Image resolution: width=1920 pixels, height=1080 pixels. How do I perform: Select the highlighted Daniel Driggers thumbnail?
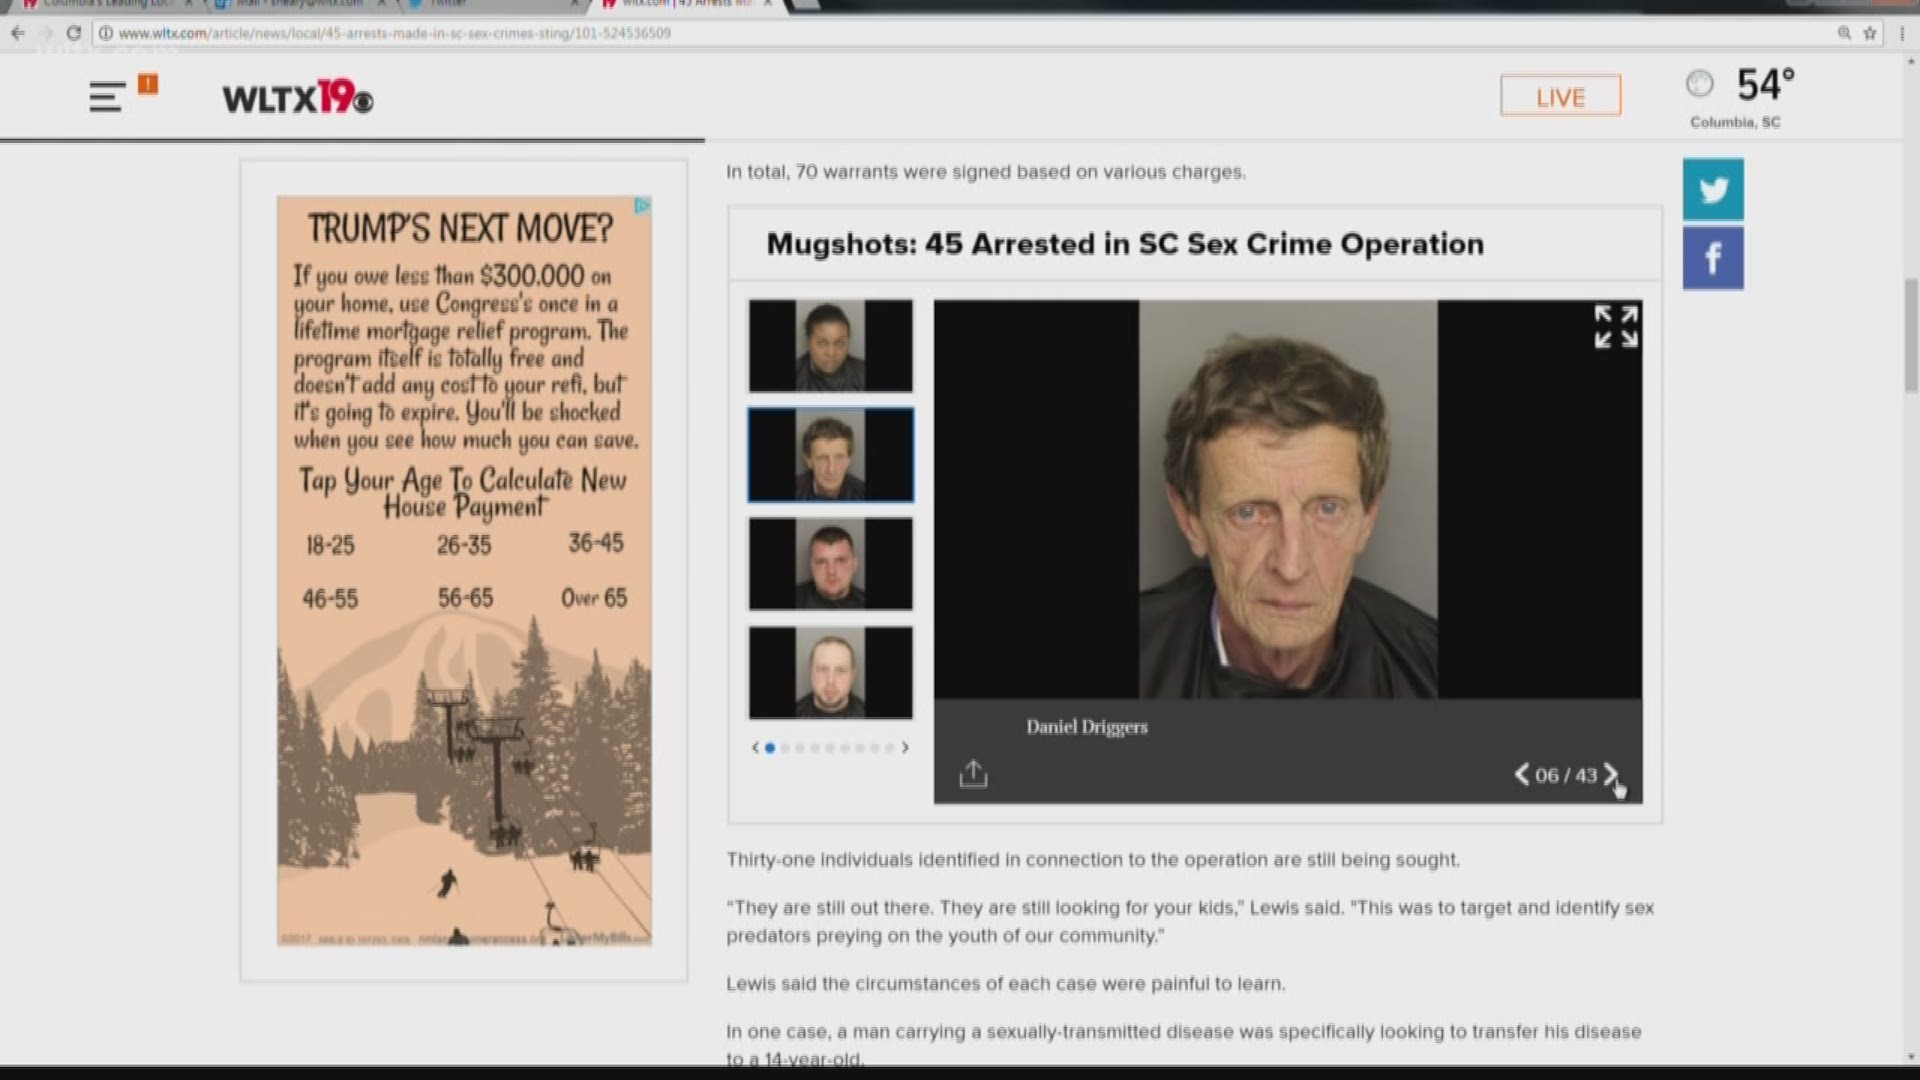[x=831, y=455]
